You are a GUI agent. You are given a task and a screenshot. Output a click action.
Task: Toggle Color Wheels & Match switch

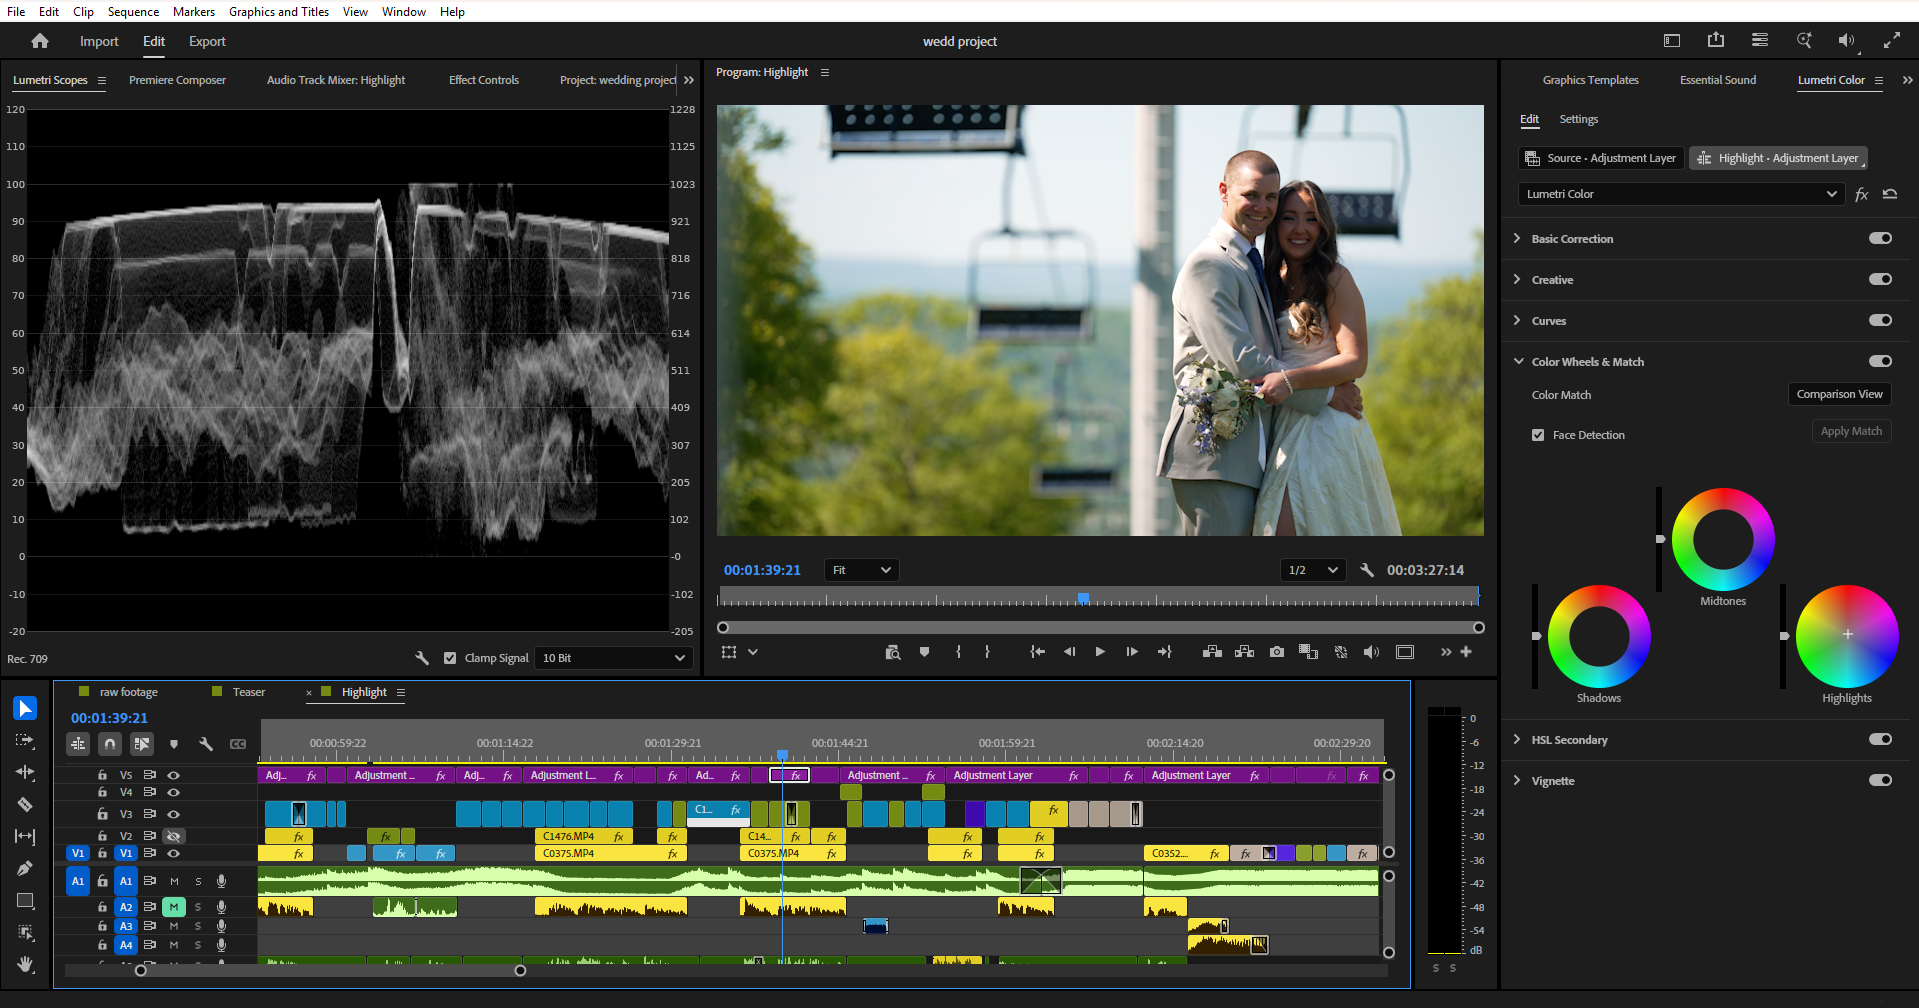pos(1880,361)
